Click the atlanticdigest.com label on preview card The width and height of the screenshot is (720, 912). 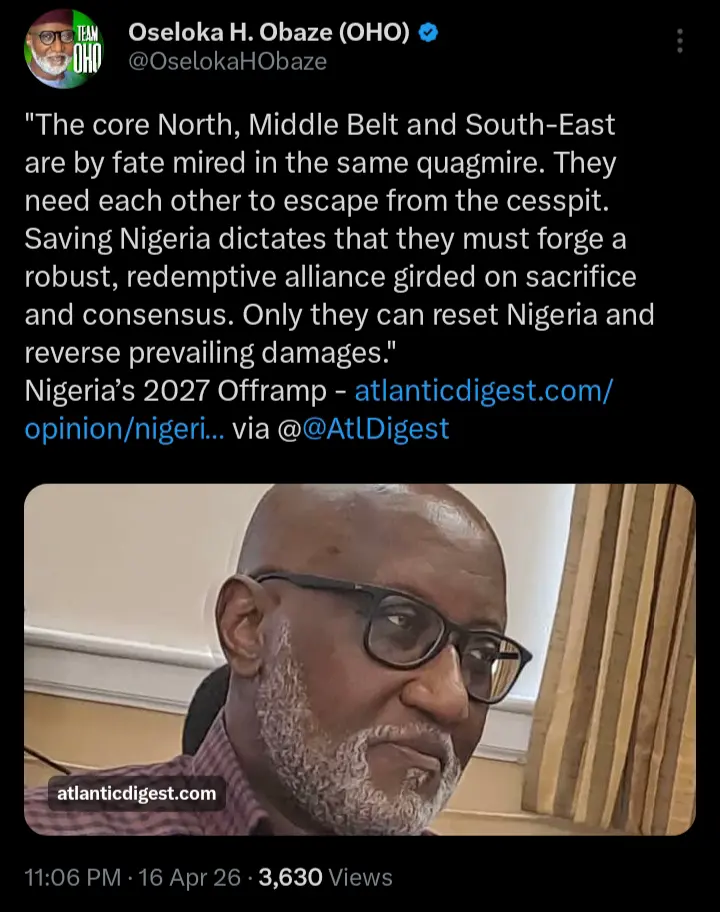[137, 793]
